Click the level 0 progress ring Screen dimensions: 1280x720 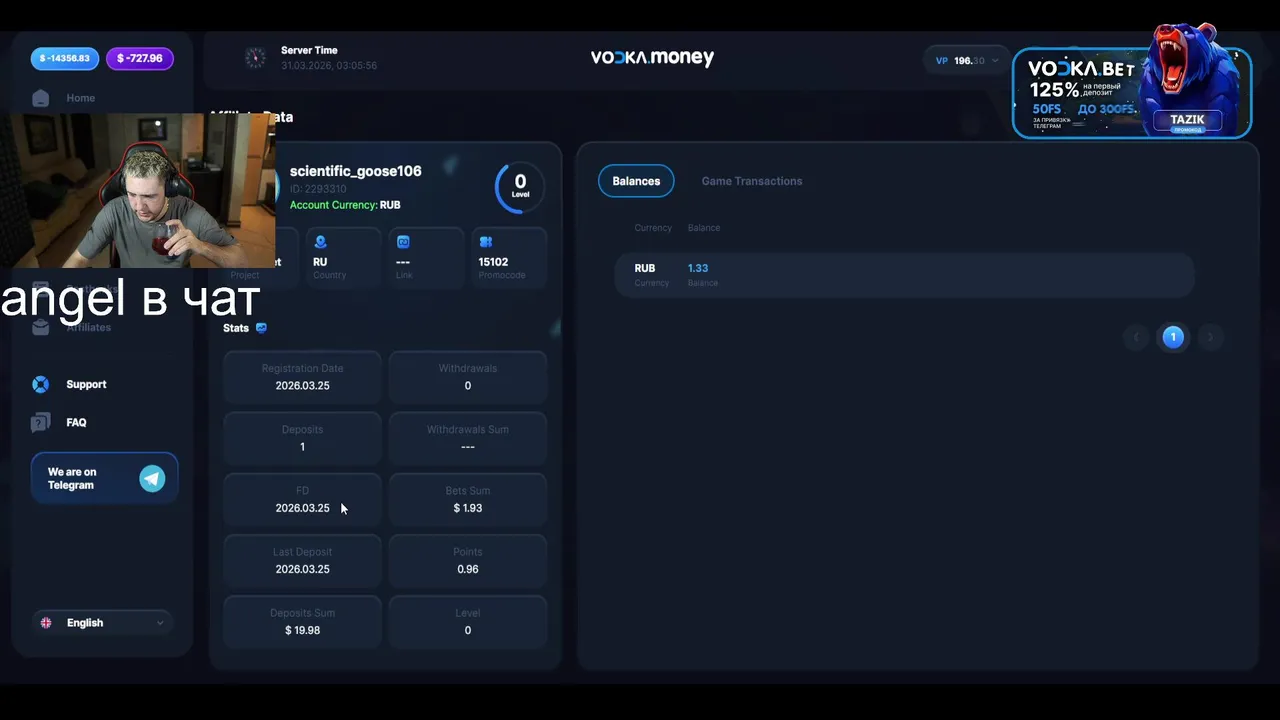(x=520, y=186)
